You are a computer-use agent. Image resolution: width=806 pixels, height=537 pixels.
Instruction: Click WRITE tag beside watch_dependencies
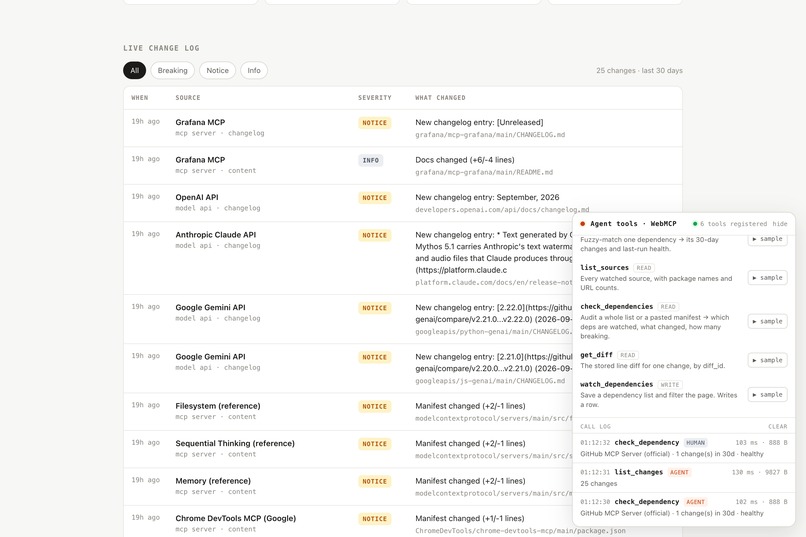[670, 384]
